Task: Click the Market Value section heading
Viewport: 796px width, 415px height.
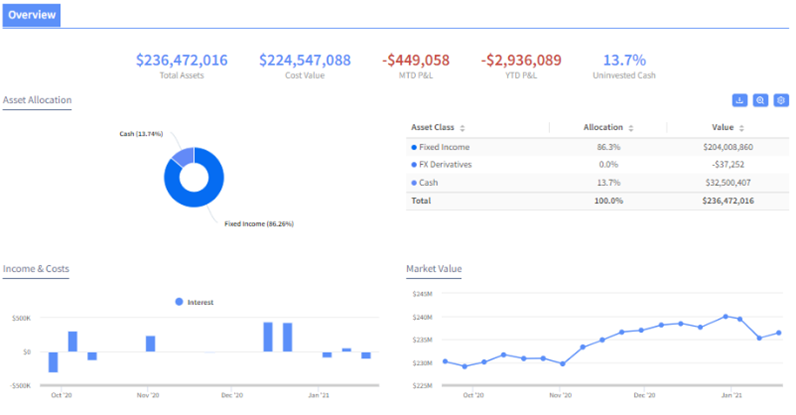Action: pyautogui.click(x=434, y=269)
